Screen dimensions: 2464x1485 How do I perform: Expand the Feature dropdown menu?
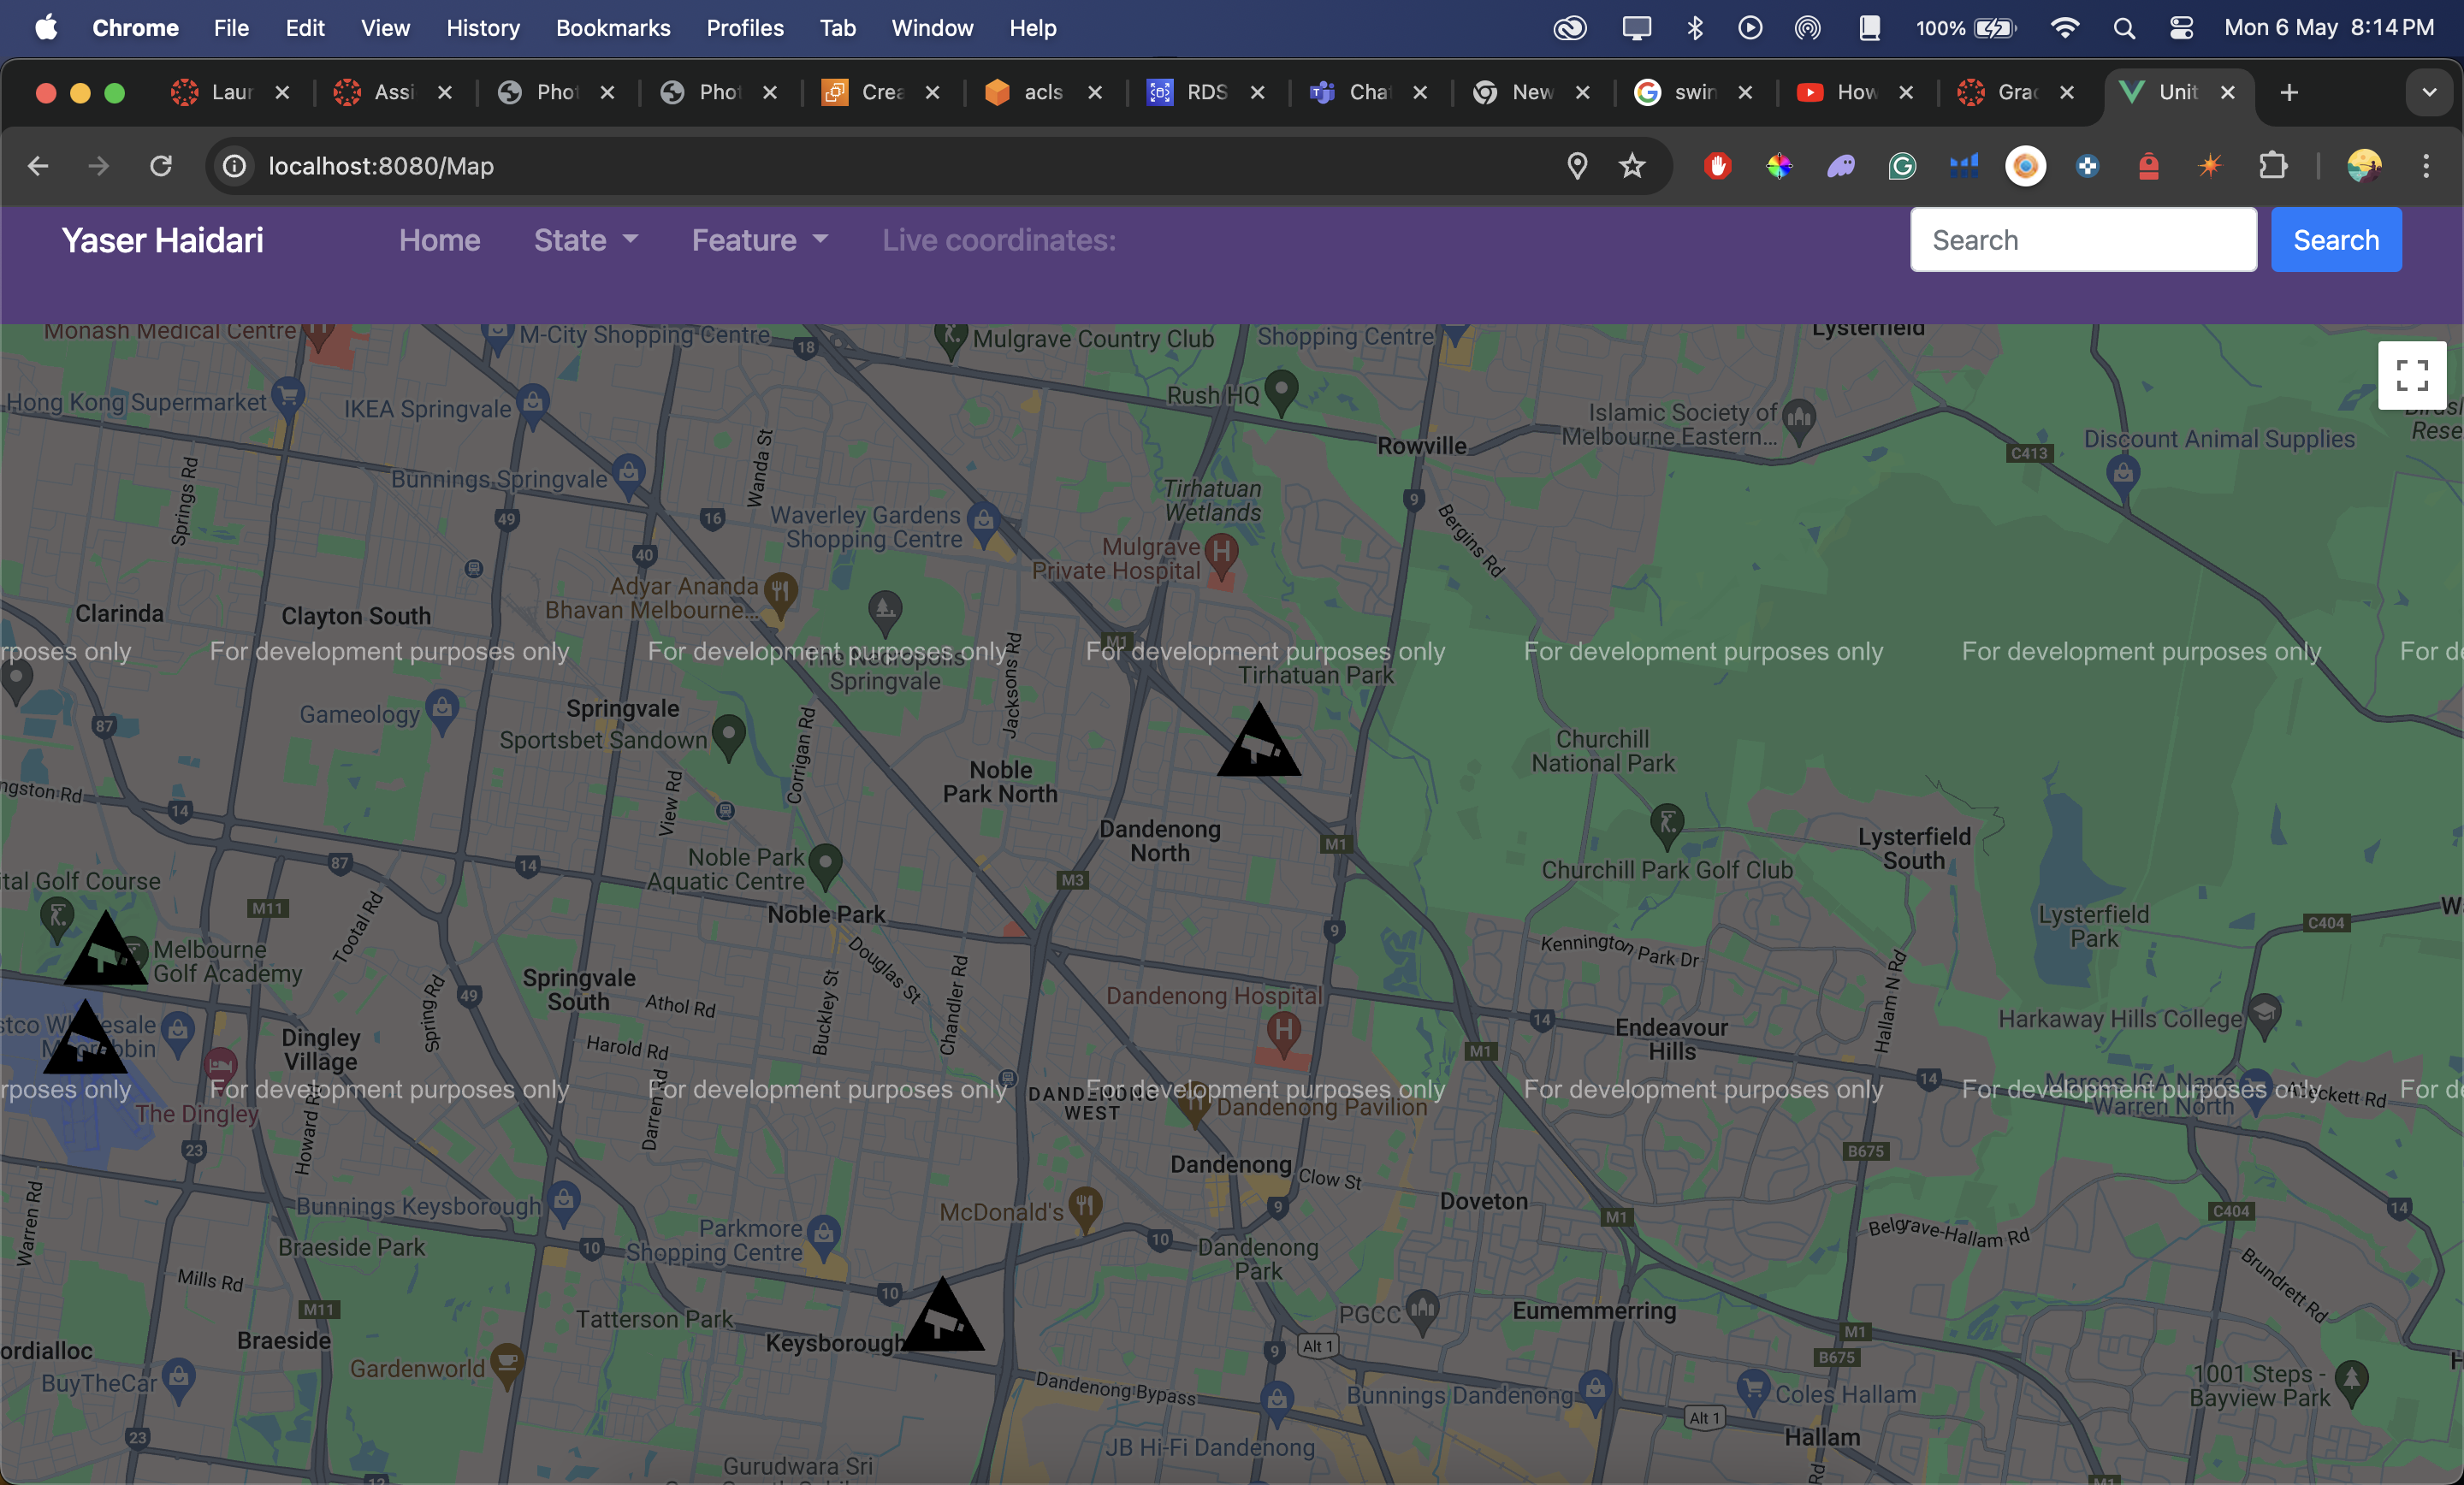(760, 240)
